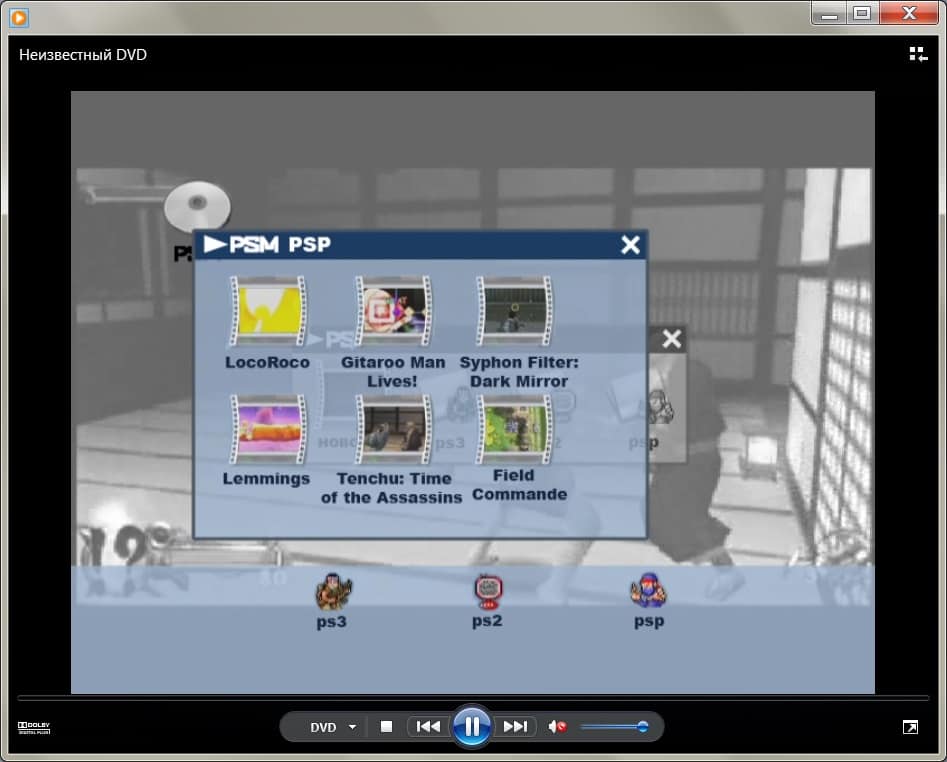Select the ps3 character icon

pyautogui.click(x=333, y=591)
